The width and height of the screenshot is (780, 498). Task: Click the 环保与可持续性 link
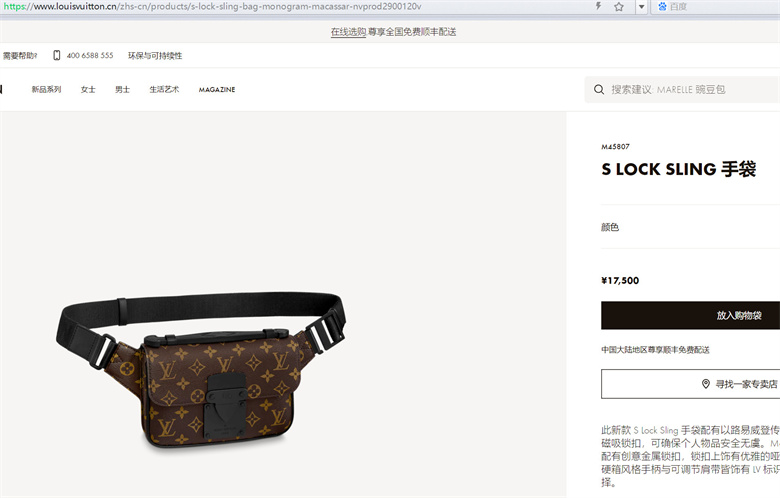pyautogui.click(x=155, y=56)
